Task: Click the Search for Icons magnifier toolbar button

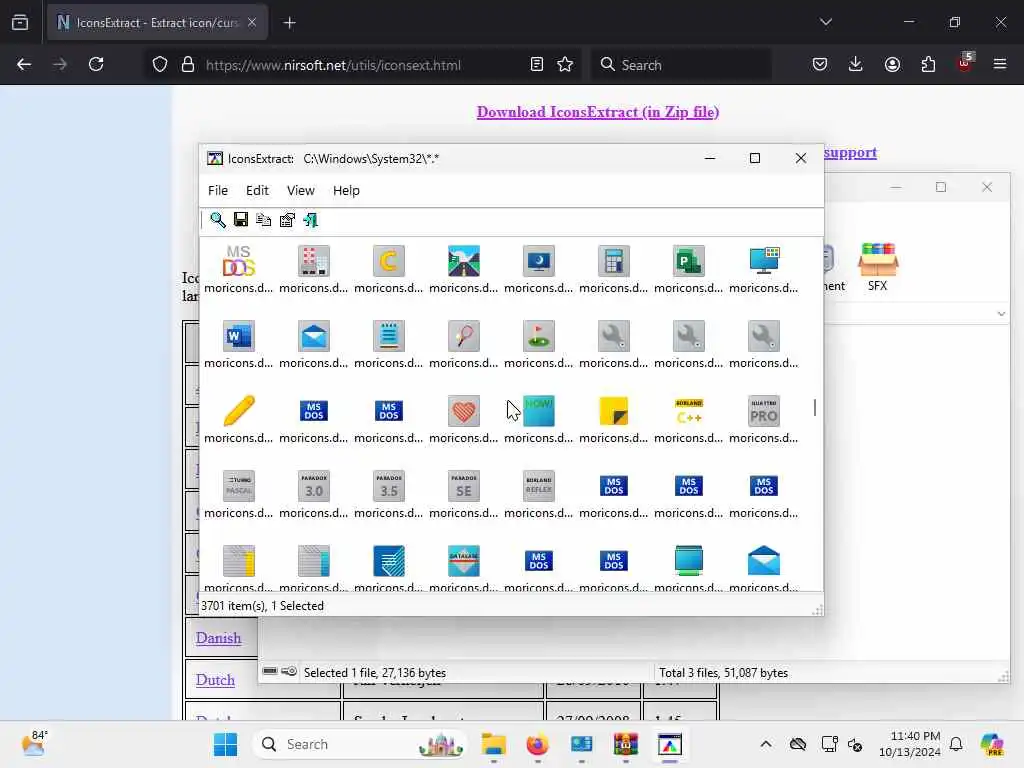Action: click(217, 220)
